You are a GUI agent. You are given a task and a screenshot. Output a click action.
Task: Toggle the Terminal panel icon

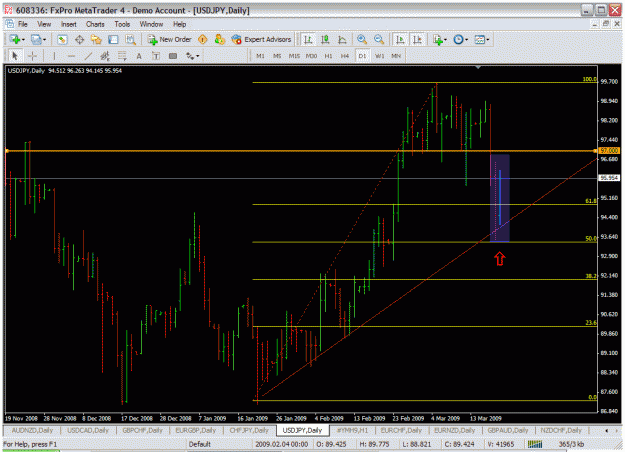113,39
